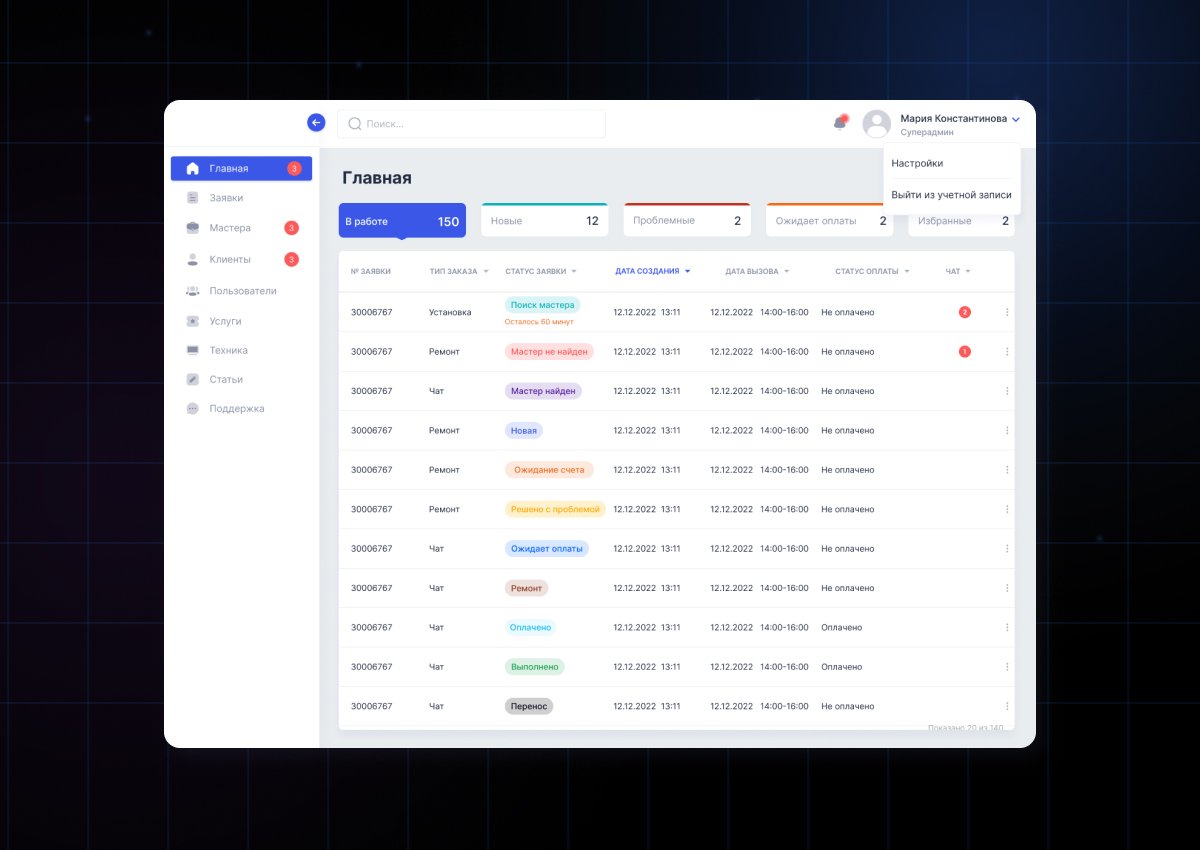Switch to the Новые tab
This screenshot has width=1200, height=850.
click(x=544, y=219)
